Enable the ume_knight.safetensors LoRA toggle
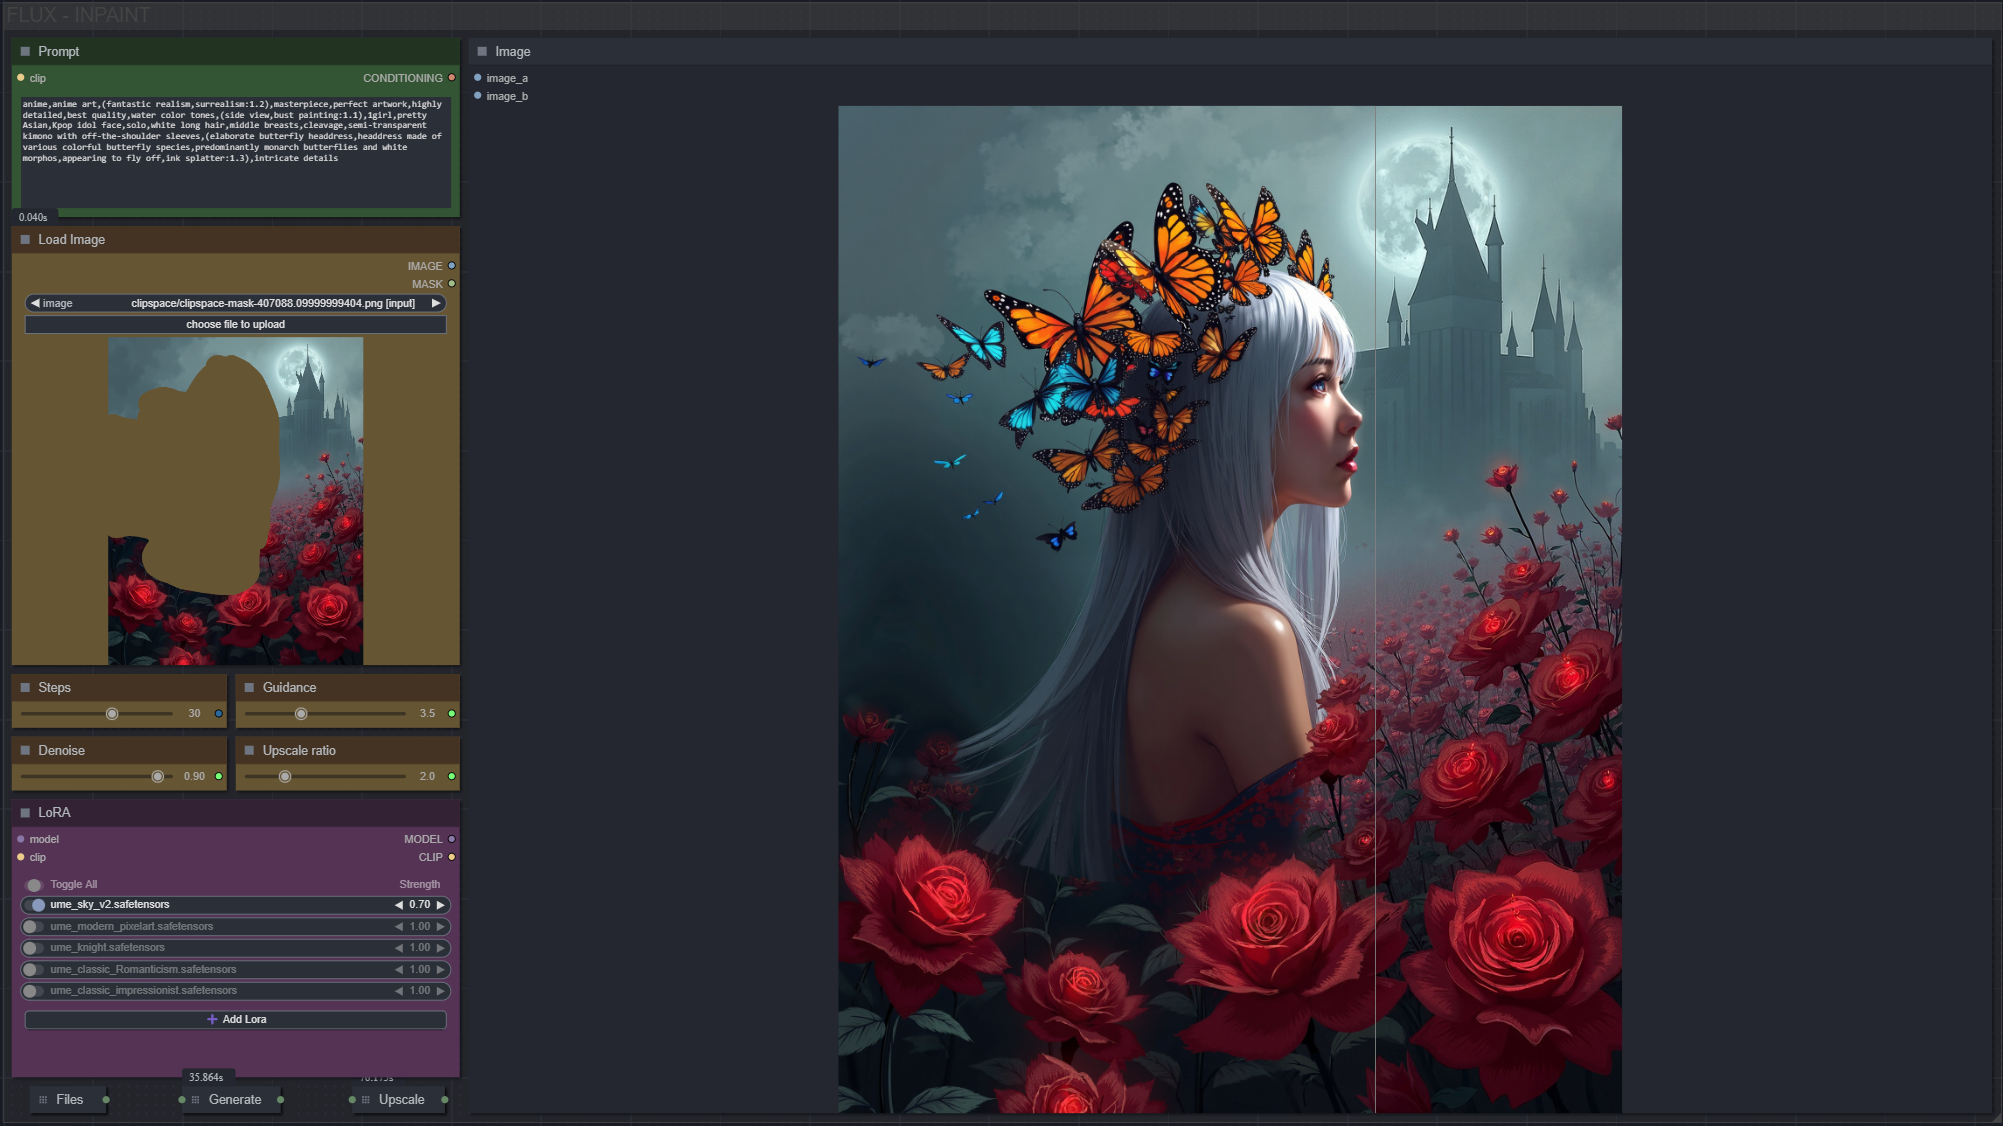This screenshot has height=1126, width=2003. [x=33, y=948]
